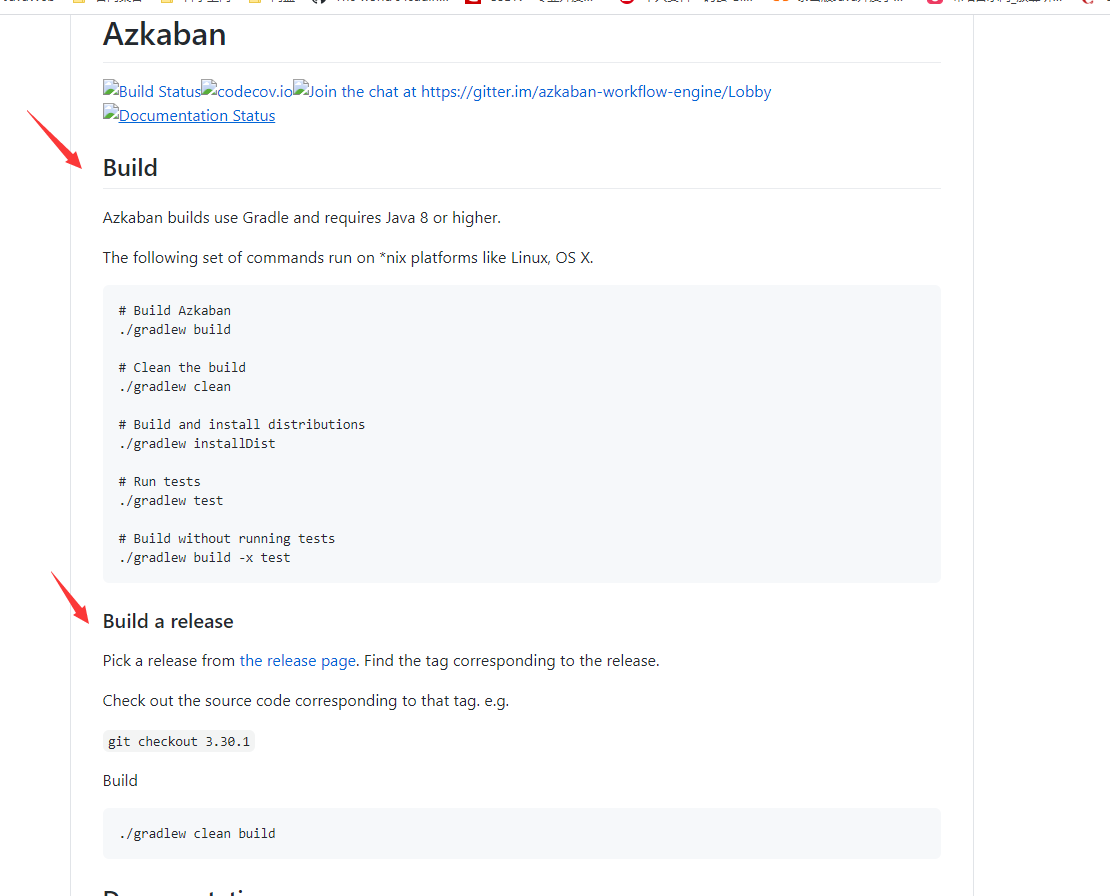Click the broken Build Status badge icon
This screenshot has height=896, width=1110.
[x=110, y=87]
